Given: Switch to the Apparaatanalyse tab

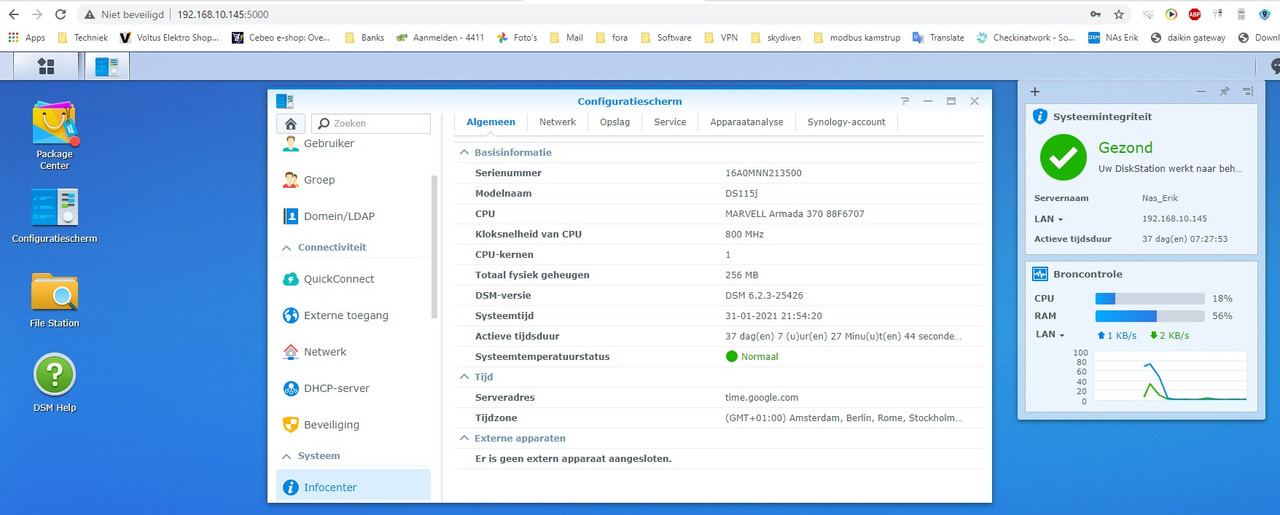Looking at the screenshot, I should coord(747,122).
